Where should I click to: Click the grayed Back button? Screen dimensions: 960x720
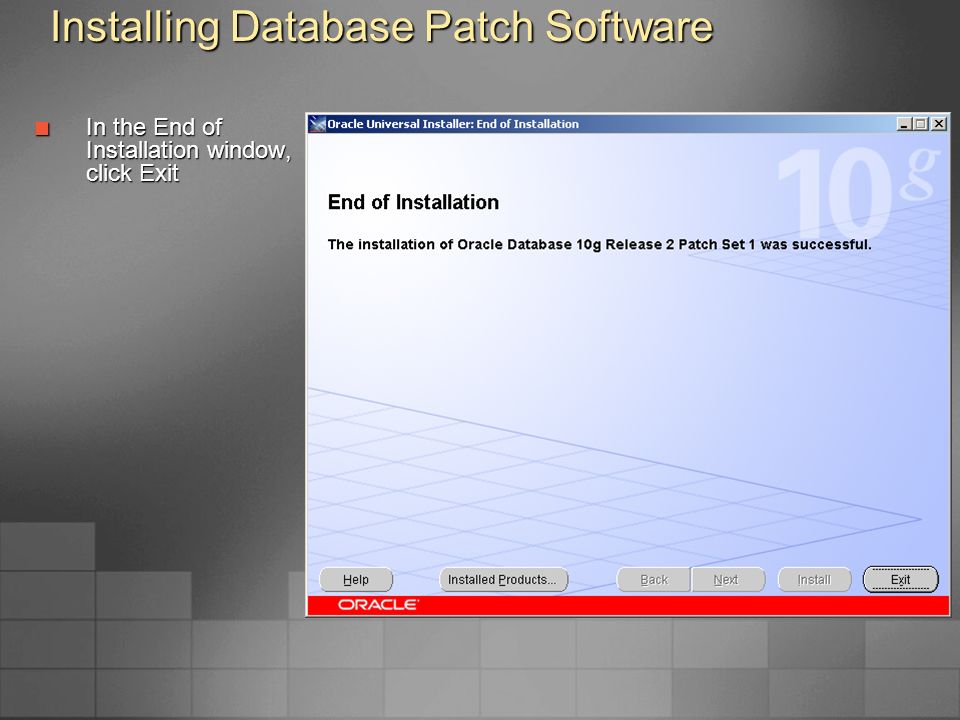[x=653, y=579]
